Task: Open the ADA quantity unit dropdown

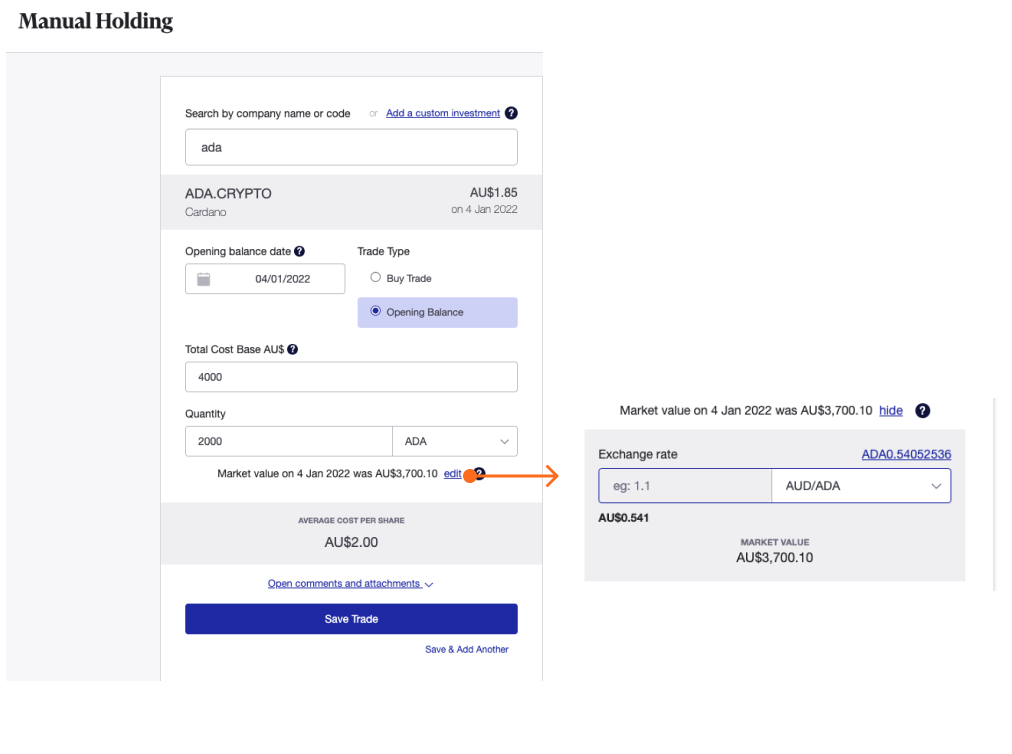Action: point(455,441)
